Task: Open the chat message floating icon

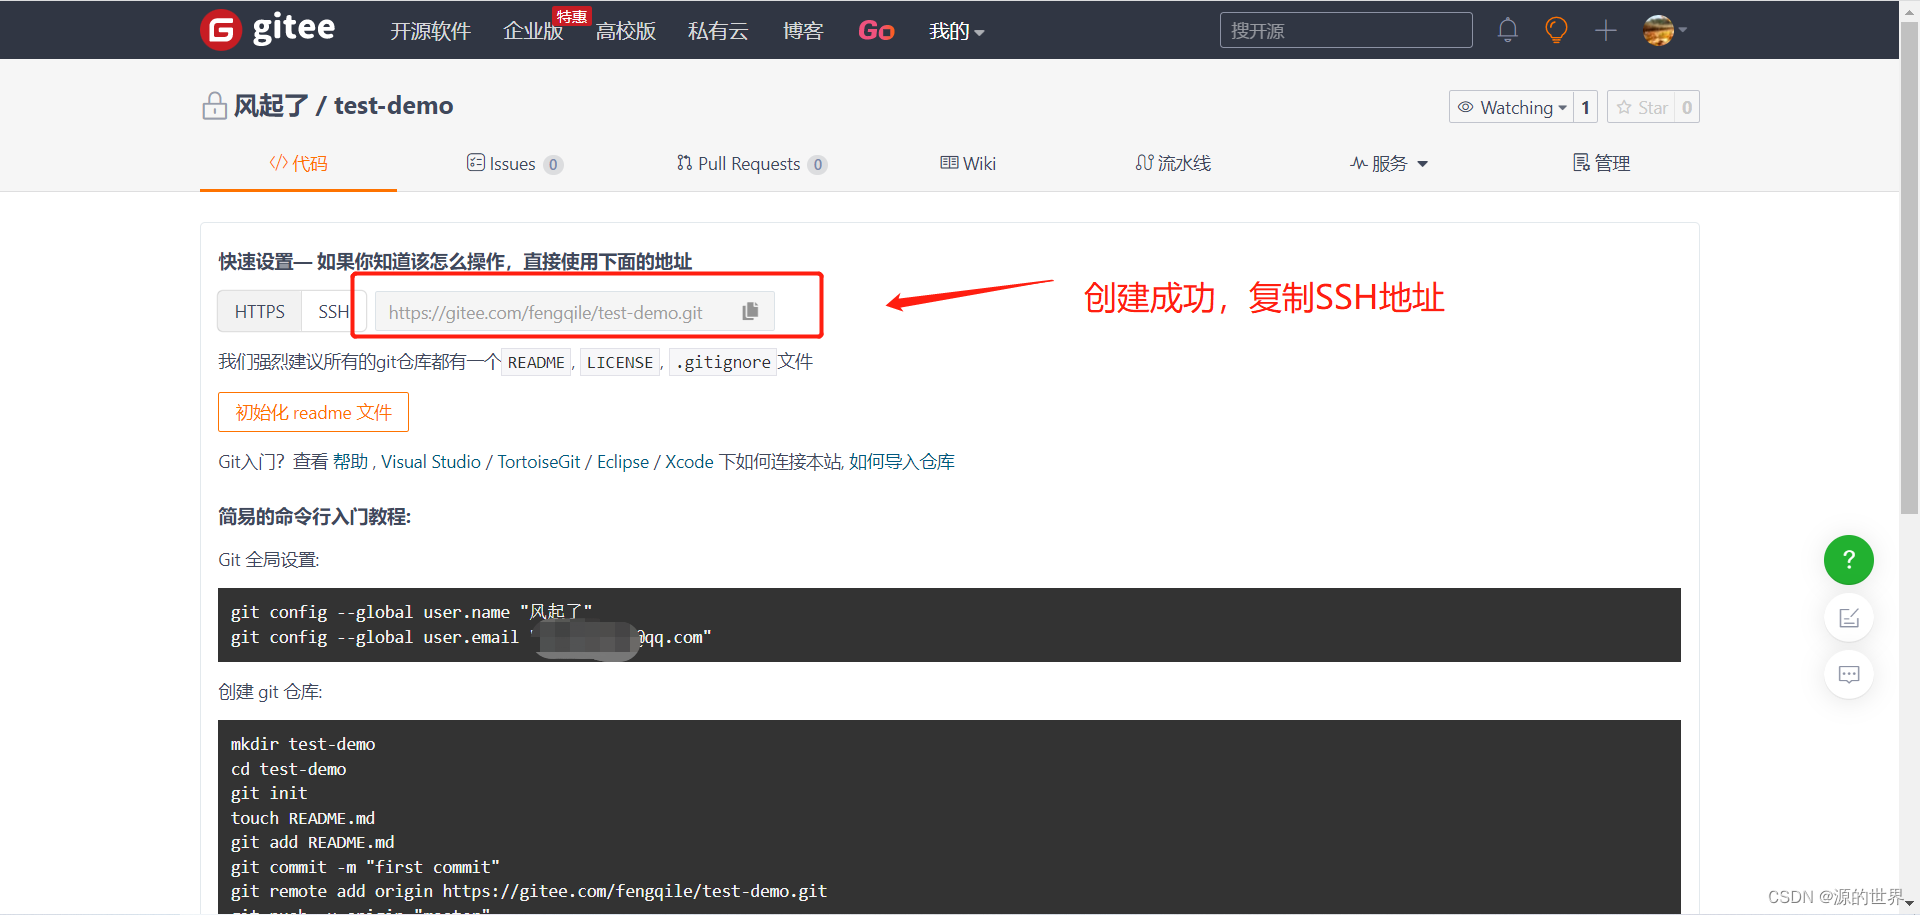Action: coord(1849,675)
